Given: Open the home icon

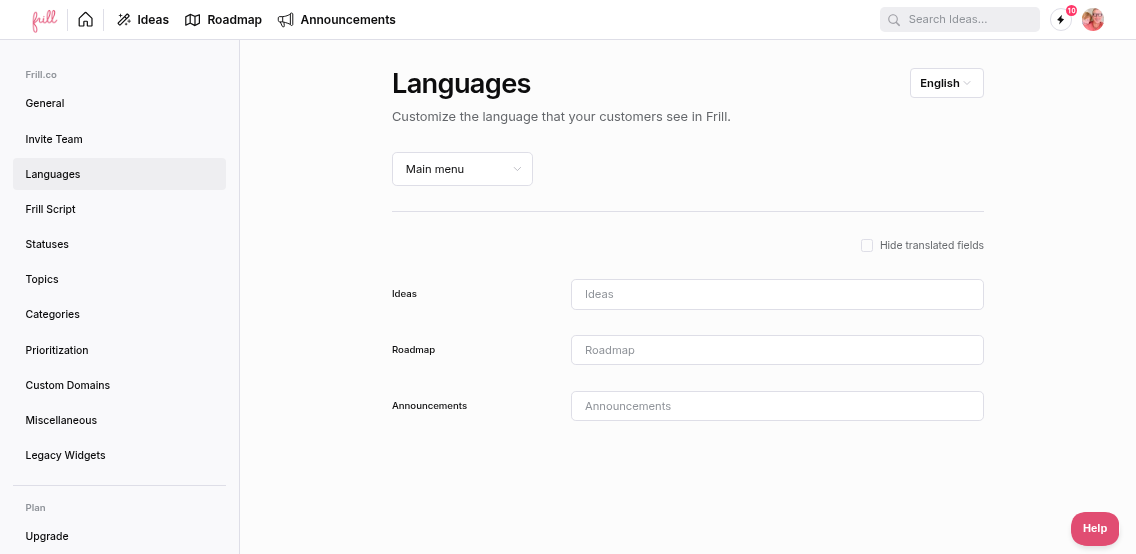Looking at the screenshot, I should (x=85, y=20).
